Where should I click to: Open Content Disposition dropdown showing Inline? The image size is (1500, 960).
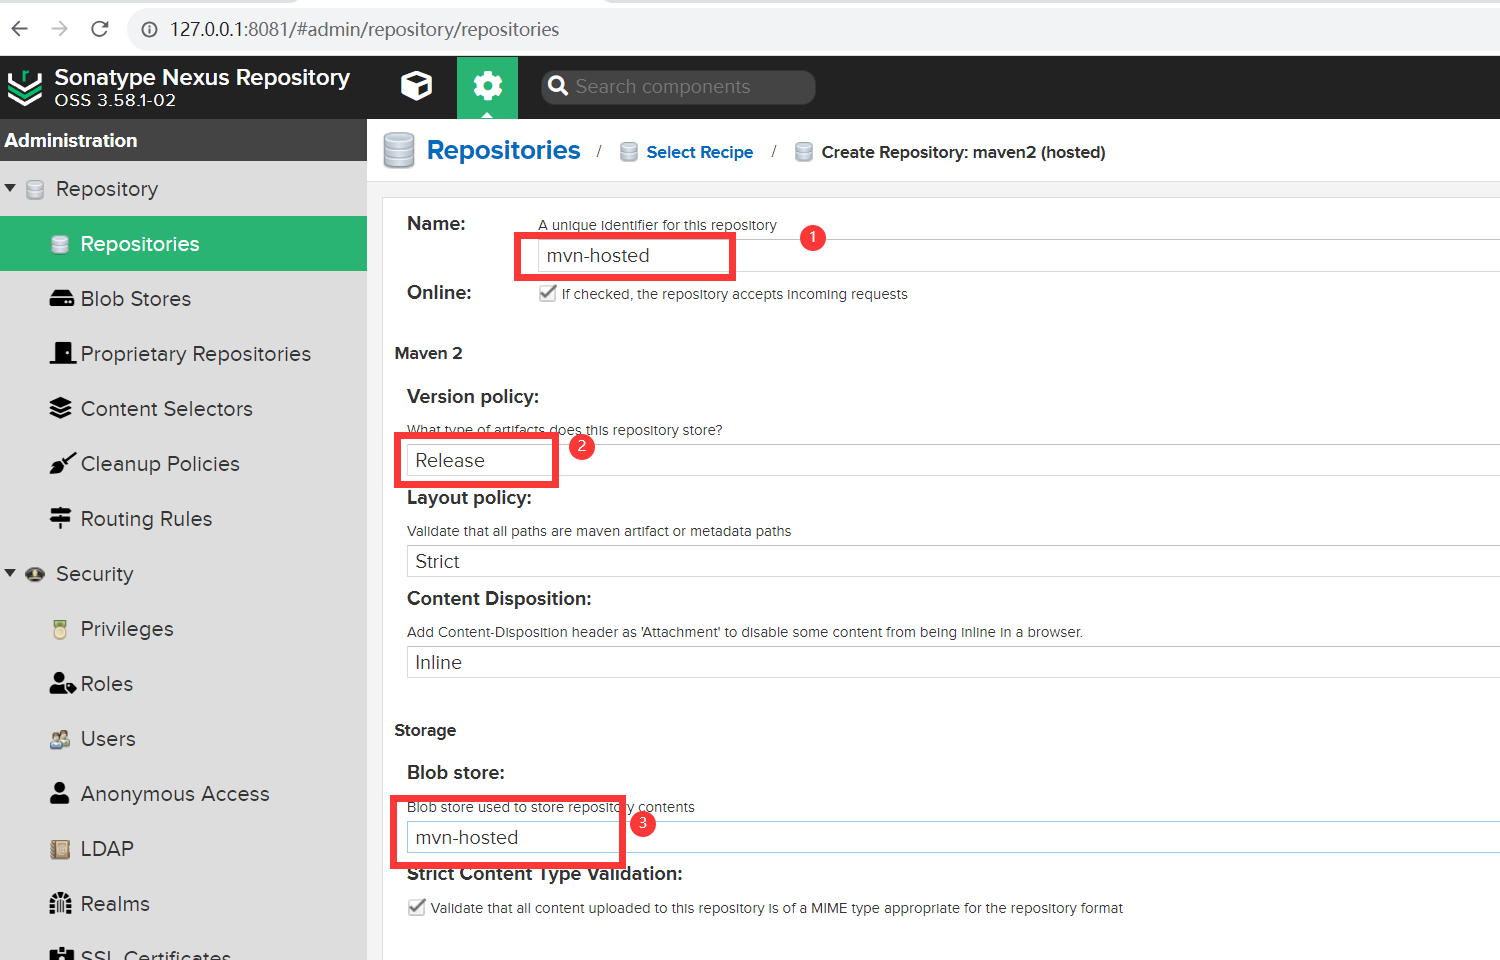click(950, 662)
